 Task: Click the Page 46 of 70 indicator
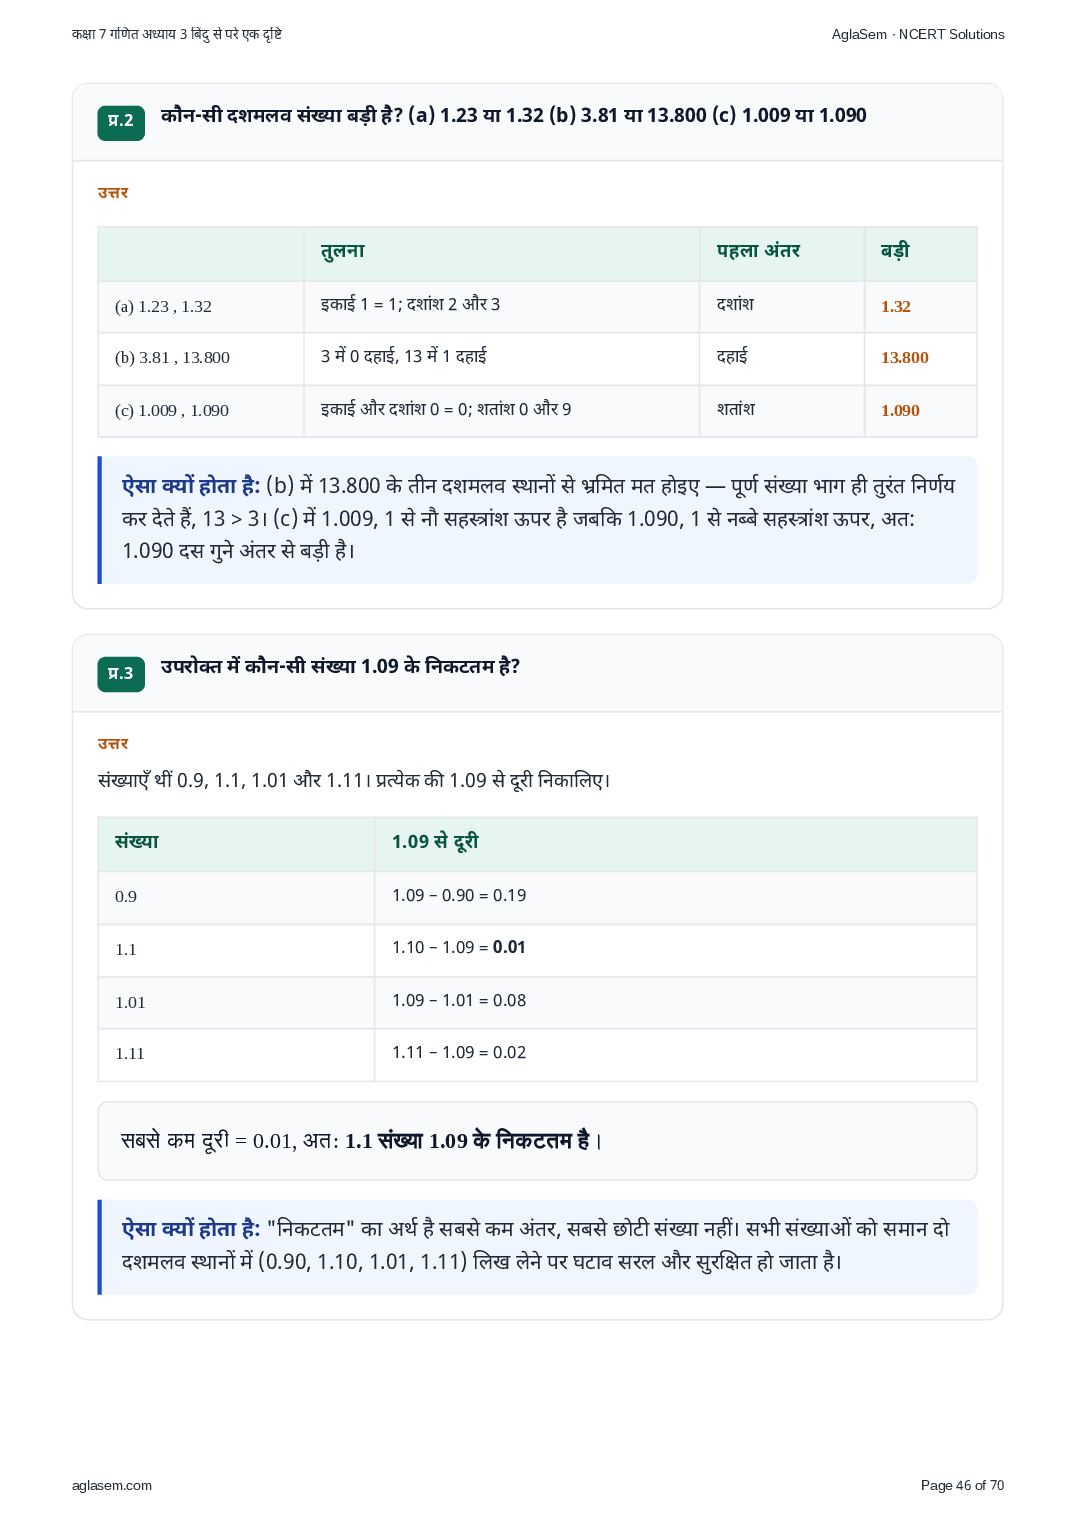pos(962,1485)
